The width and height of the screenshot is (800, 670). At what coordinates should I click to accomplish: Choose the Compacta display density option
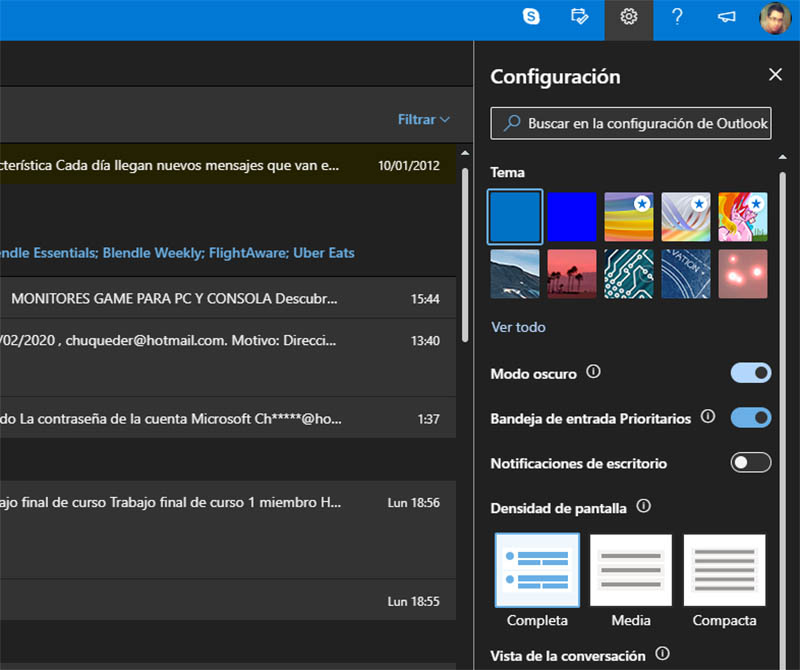(x=724, y=570)
